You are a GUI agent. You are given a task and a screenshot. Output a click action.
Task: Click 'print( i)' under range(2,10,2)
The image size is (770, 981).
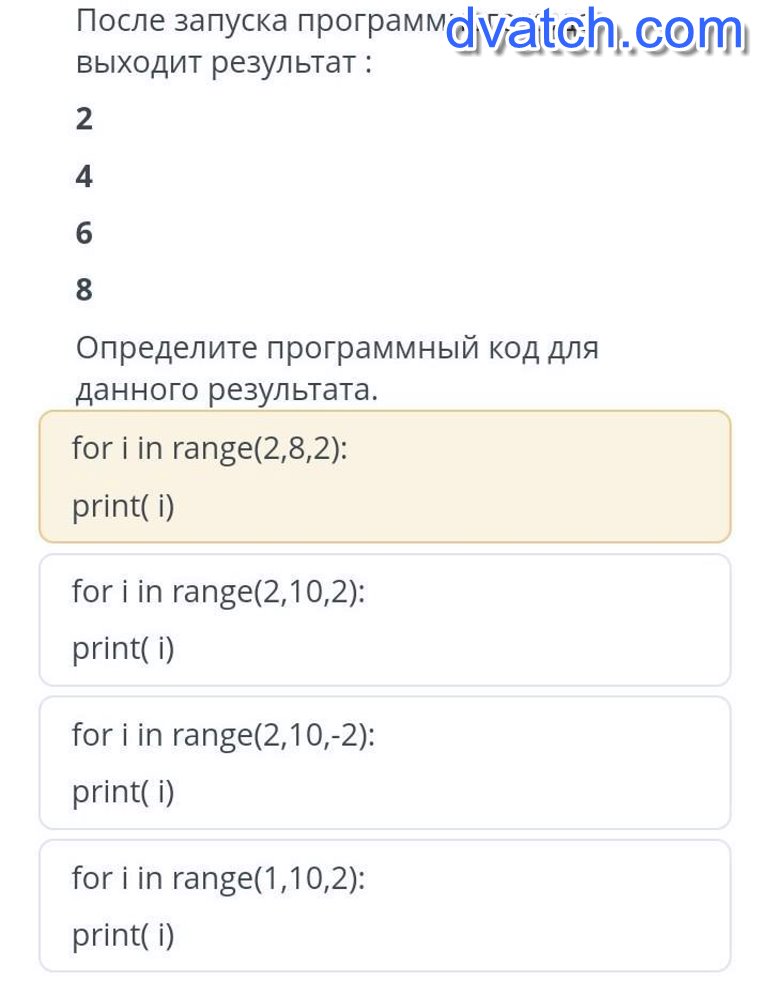(123, 649)
